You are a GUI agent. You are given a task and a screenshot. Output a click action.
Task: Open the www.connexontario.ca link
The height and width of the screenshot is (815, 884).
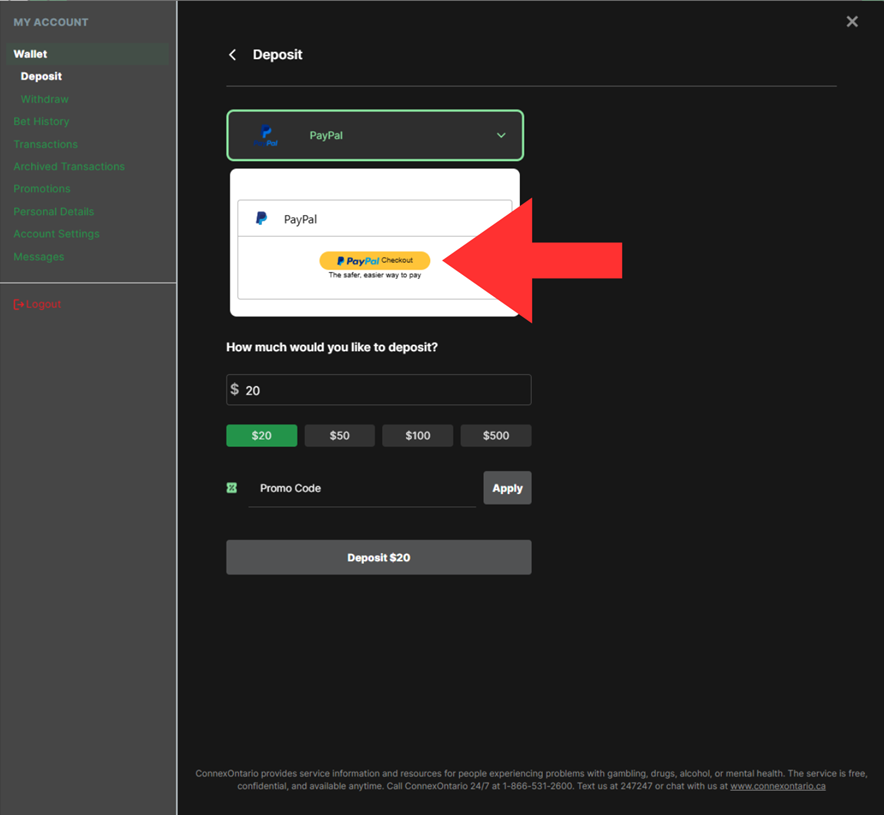tap(777, 786)
